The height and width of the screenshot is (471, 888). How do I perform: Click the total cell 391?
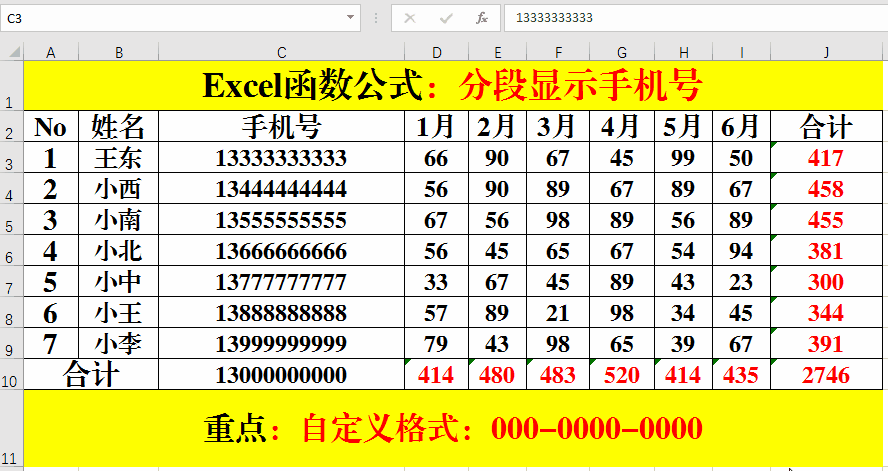tap(827, 343)
